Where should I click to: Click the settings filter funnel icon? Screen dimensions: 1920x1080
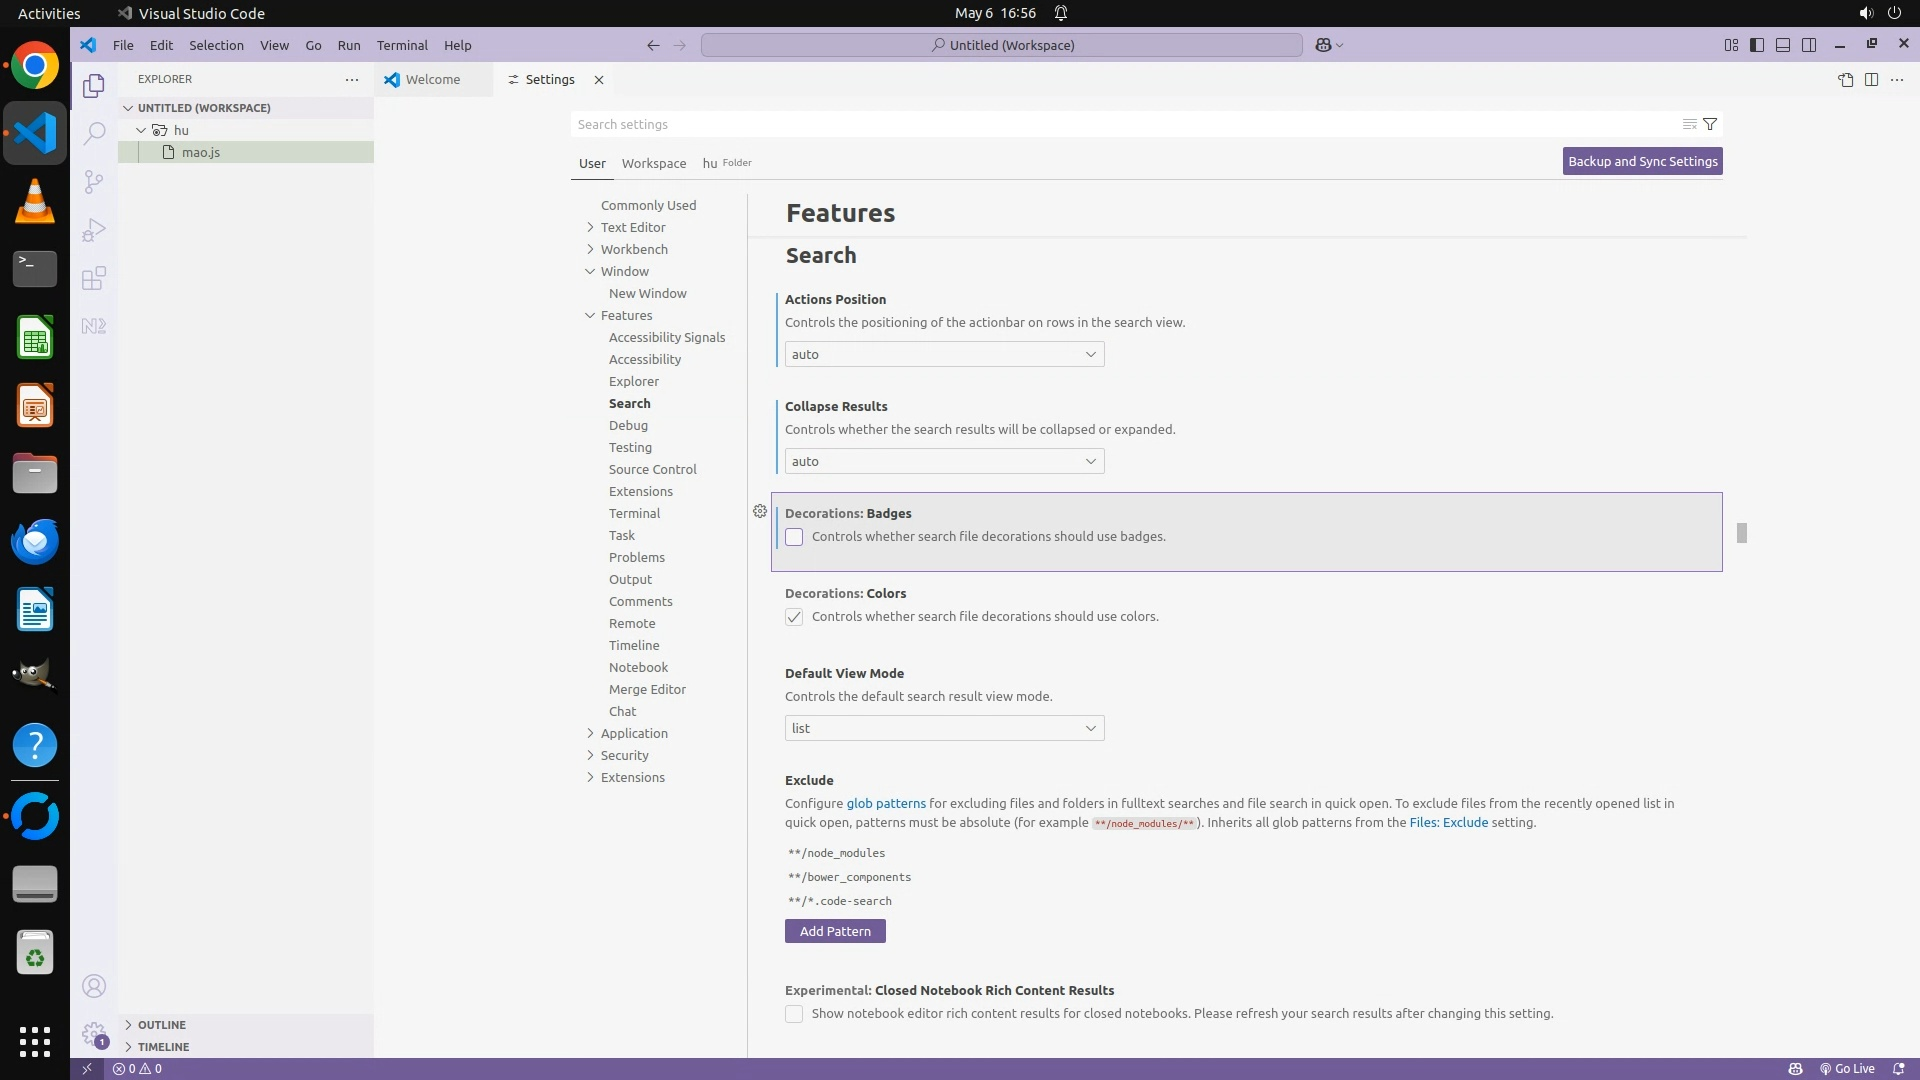coord(1710,124)
